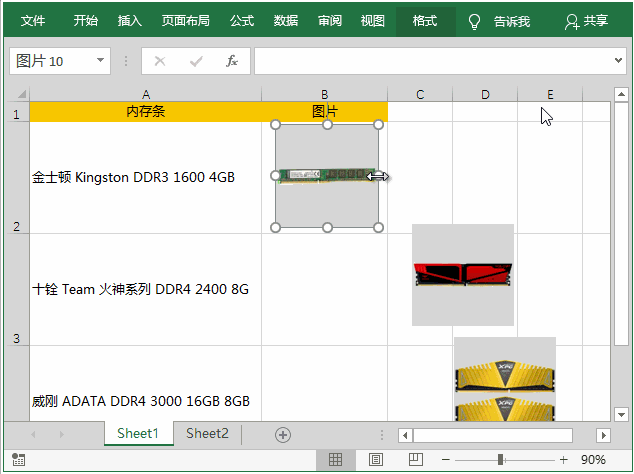Click the bottom-middle picture resize handle
Screen dimensions: 634x474
(x=327, y=228)
